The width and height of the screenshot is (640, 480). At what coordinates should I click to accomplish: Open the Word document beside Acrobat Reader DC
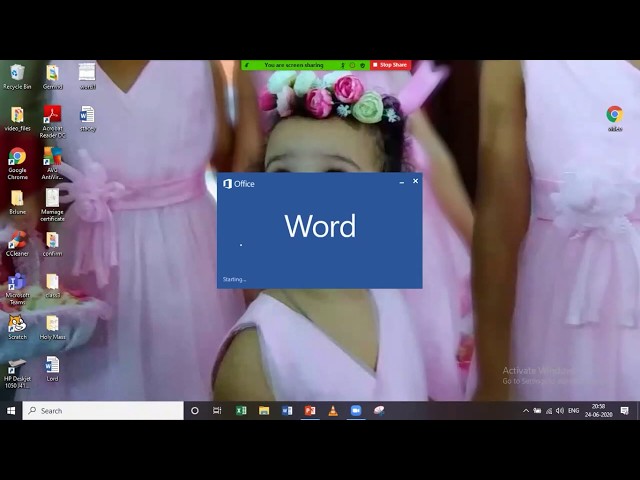87,118
